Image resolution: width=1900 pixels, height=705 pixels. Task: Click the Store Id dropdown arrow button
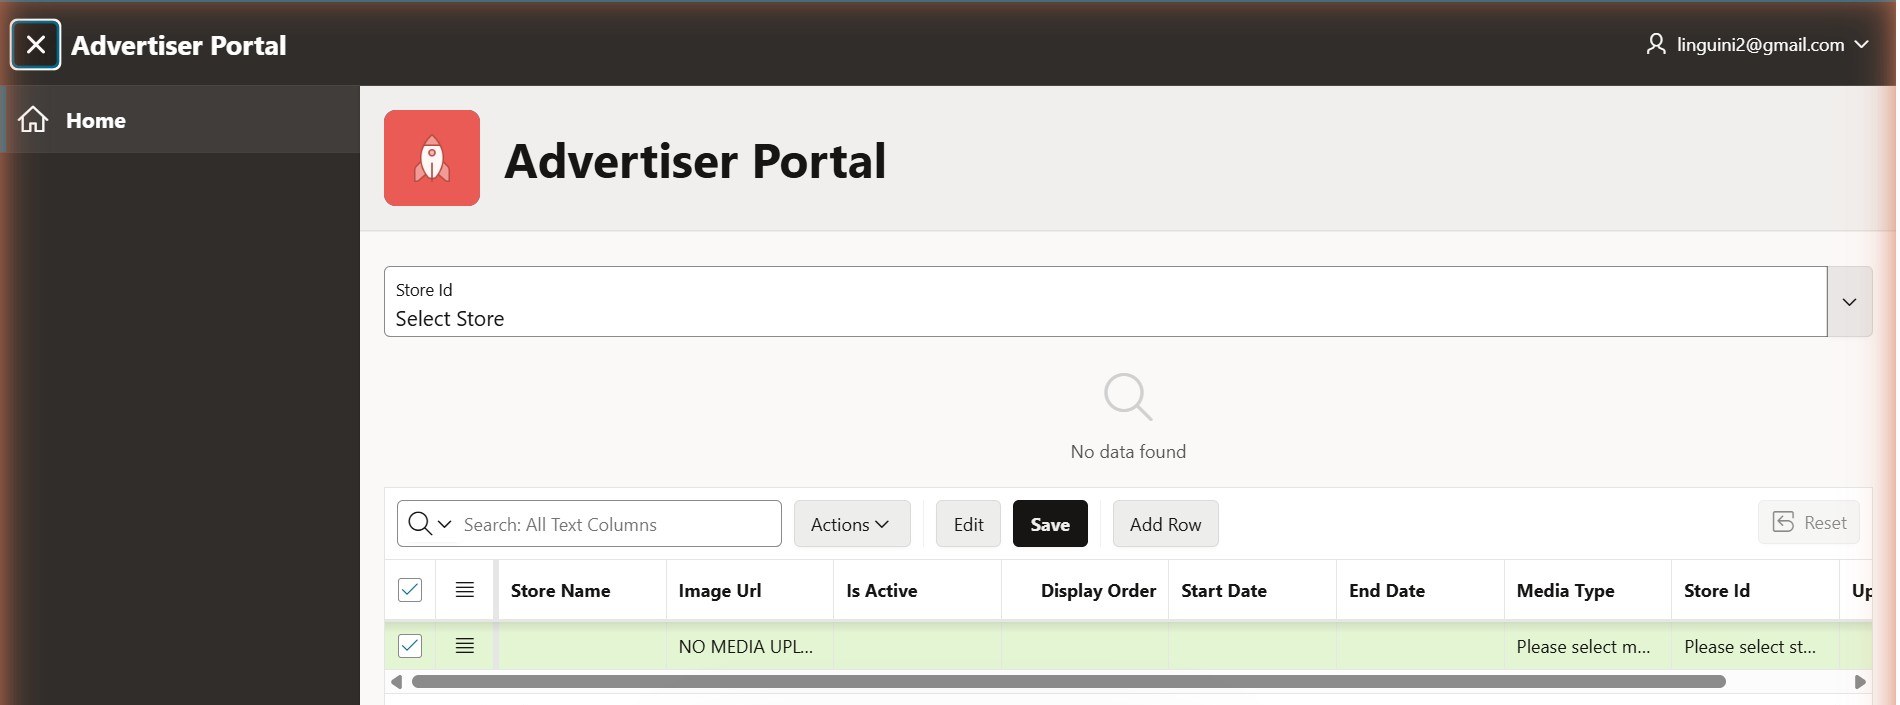1850,302
